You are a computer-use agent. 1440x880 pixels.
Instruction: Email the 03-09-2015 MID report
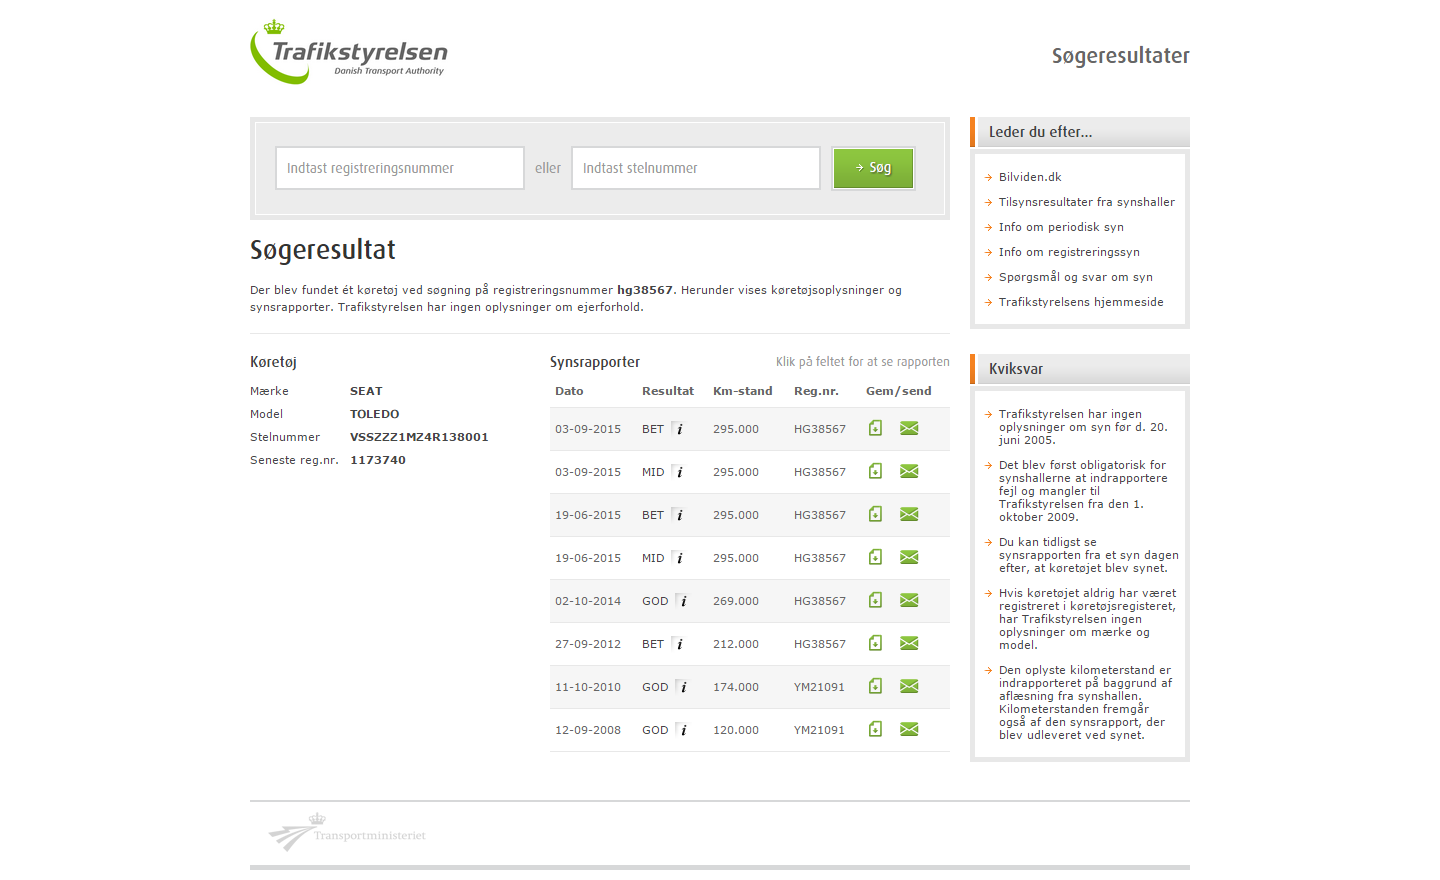tap(909, 471)
